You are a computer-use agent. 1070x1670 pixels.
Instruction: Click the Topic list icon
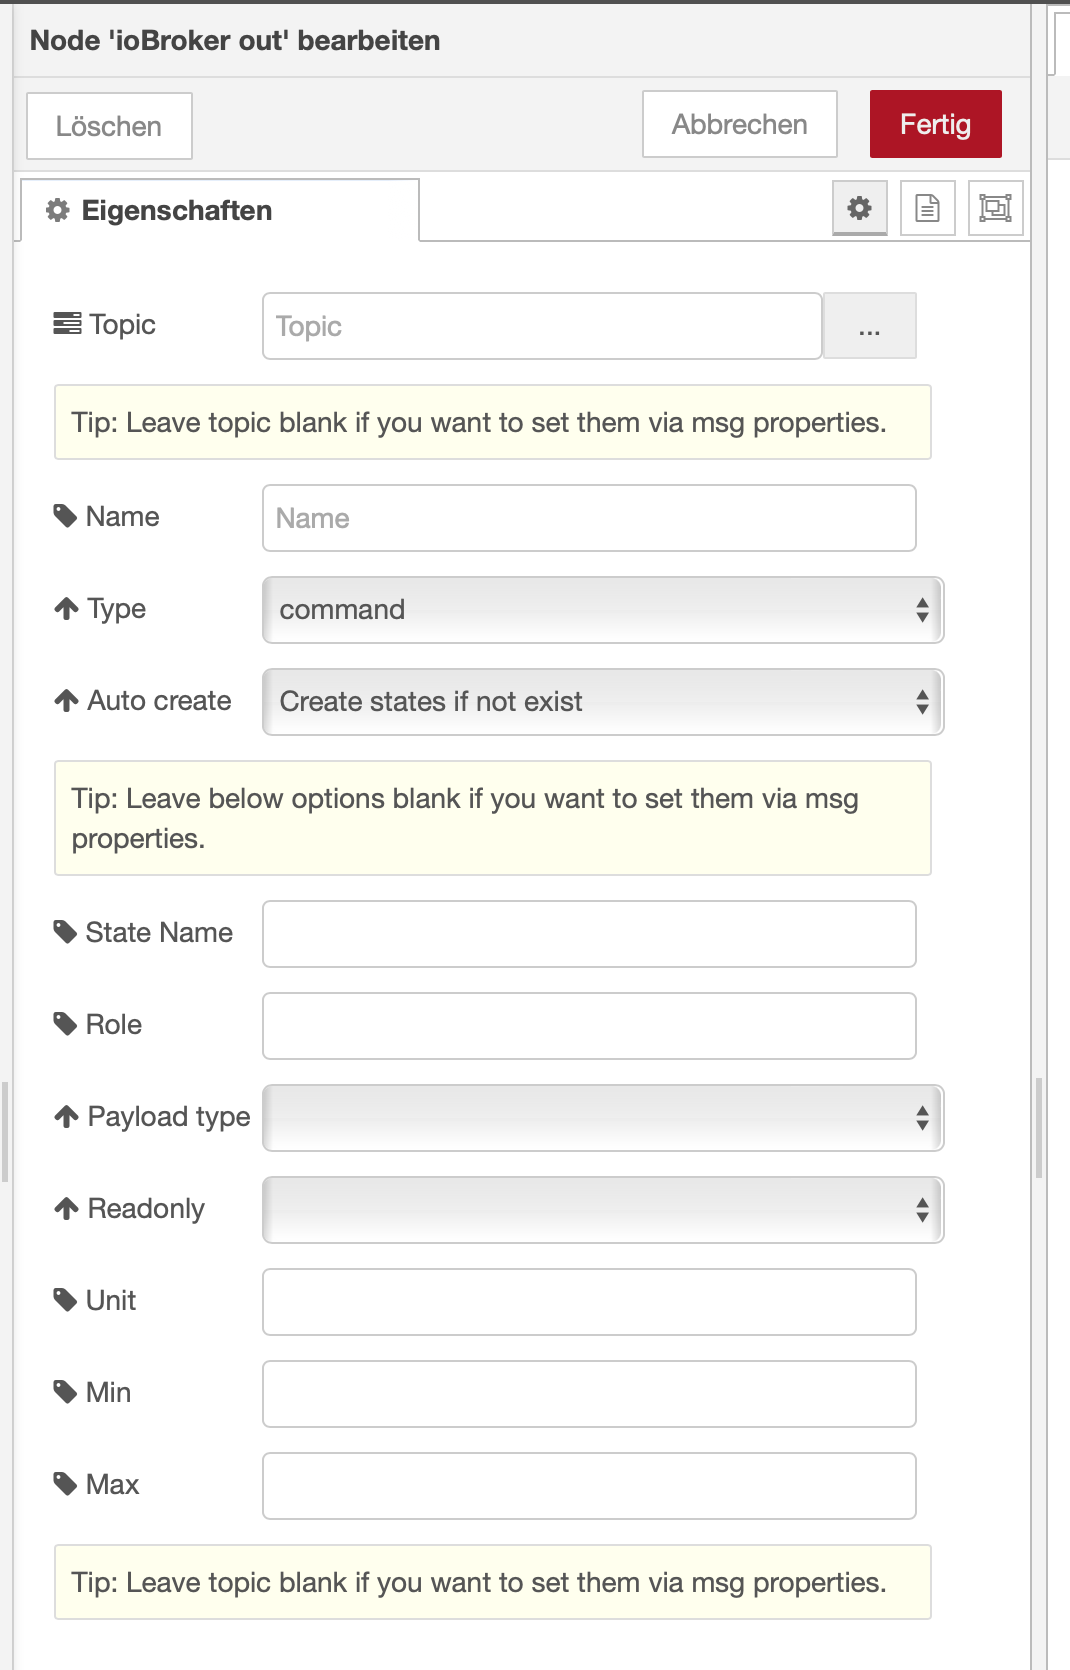coord(67,325)
